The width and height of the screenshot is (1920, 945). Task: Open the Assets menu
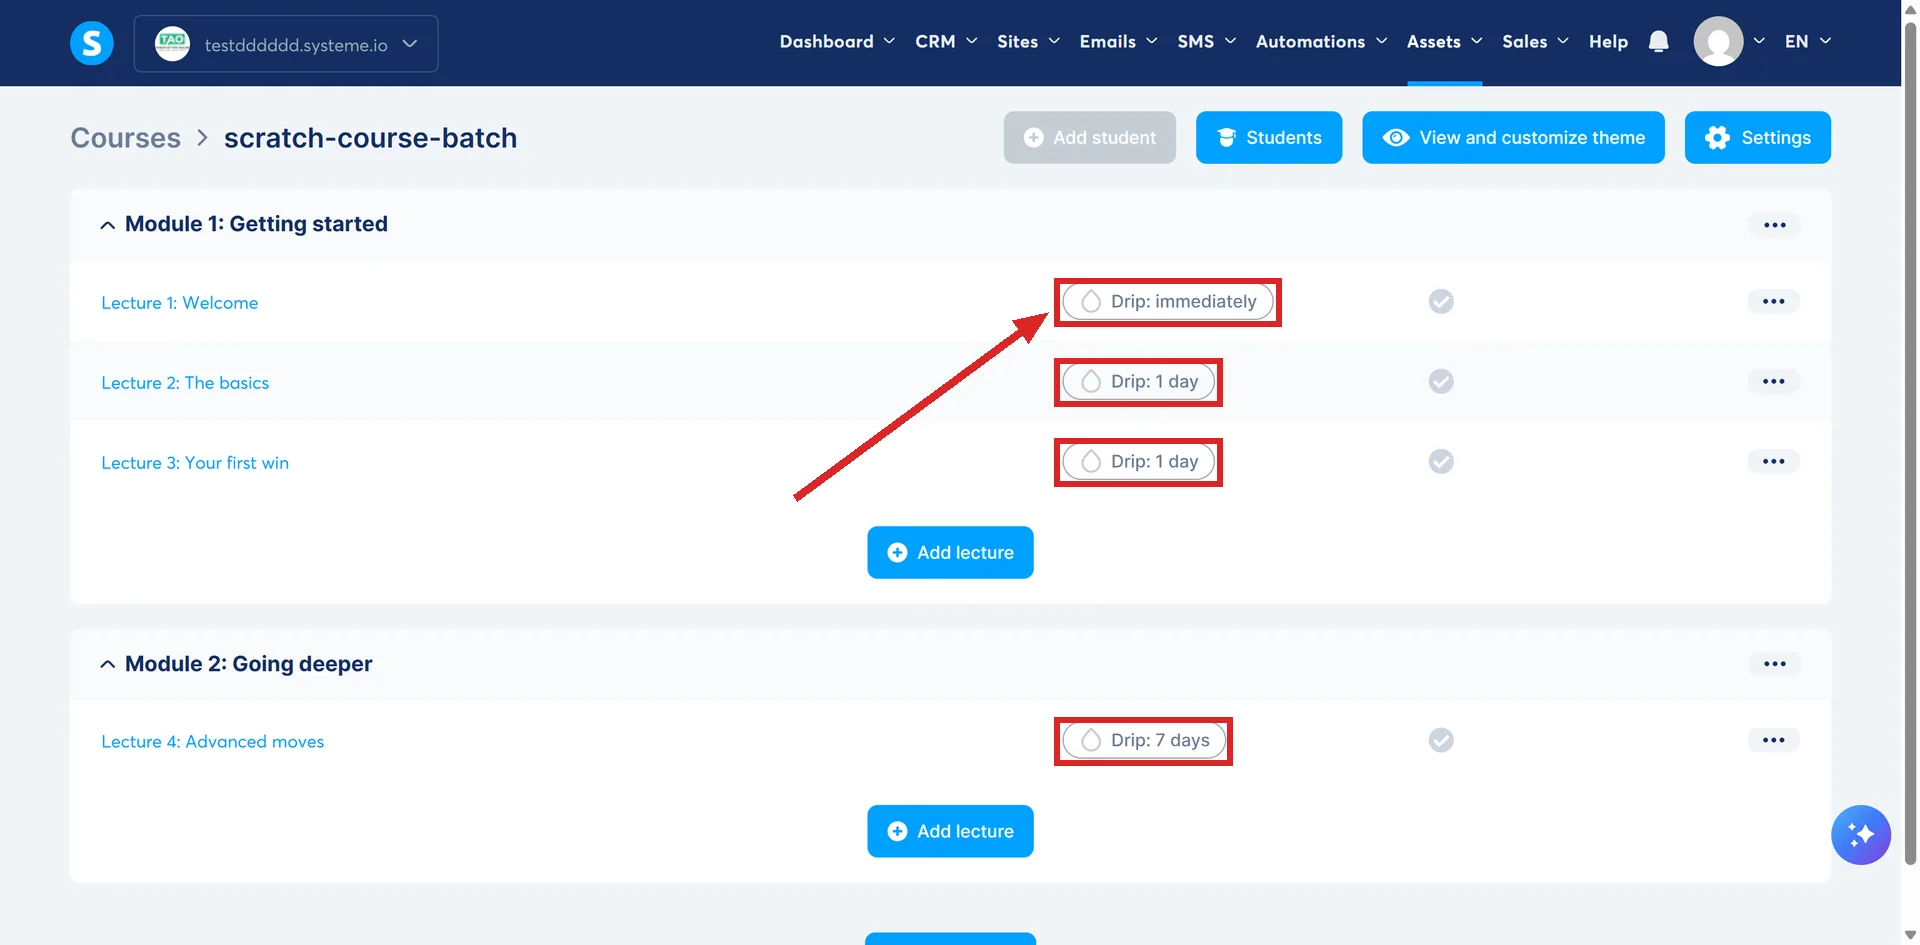(x=1444, y=41)
